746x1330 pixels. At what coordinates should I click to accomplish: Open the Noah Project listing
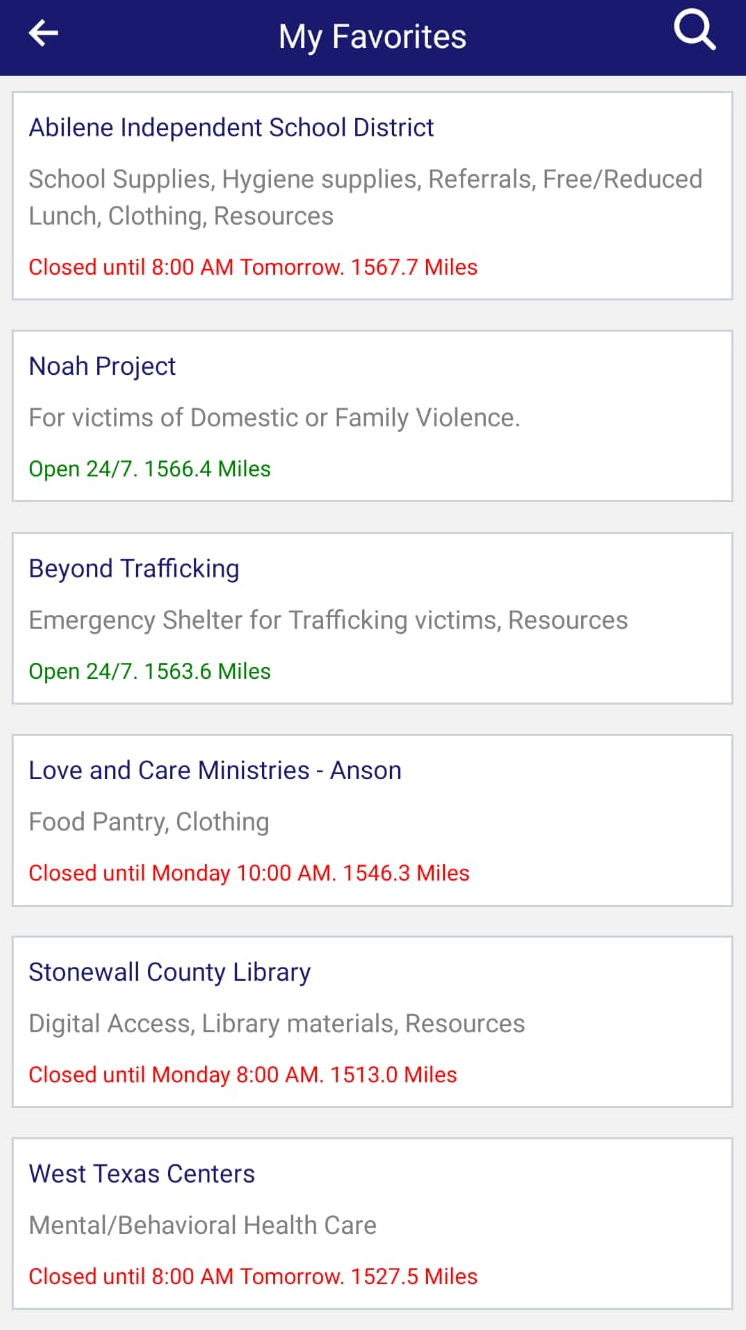point(102,366)
